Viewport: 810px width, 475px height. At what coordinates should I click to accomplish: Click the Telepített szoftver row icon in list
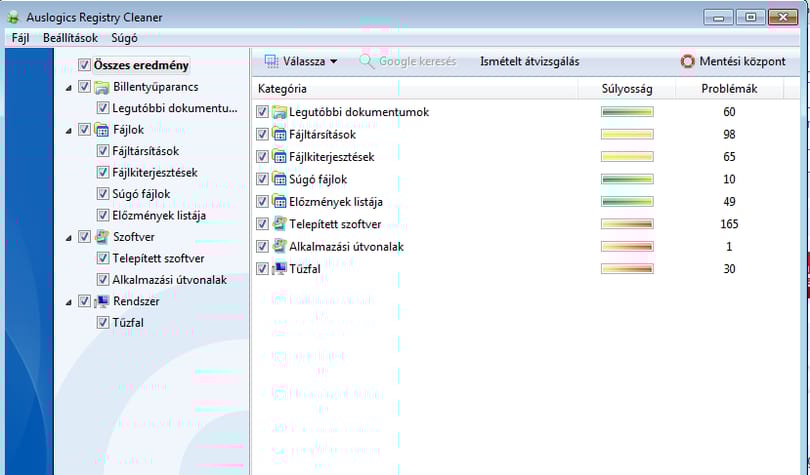tap(279, 224)
